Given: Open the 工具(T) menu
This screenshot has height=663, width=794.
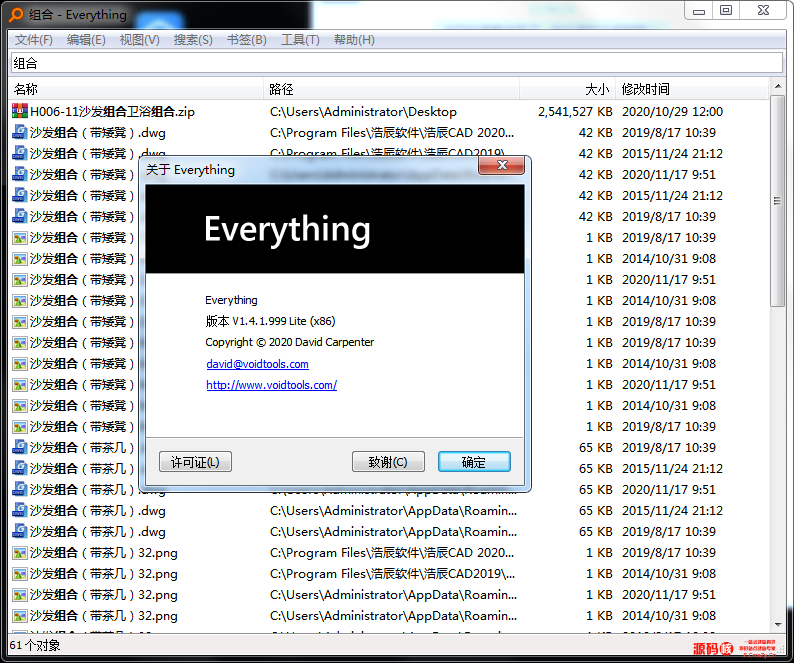Looking at the screenshot, I should point(300,40).
